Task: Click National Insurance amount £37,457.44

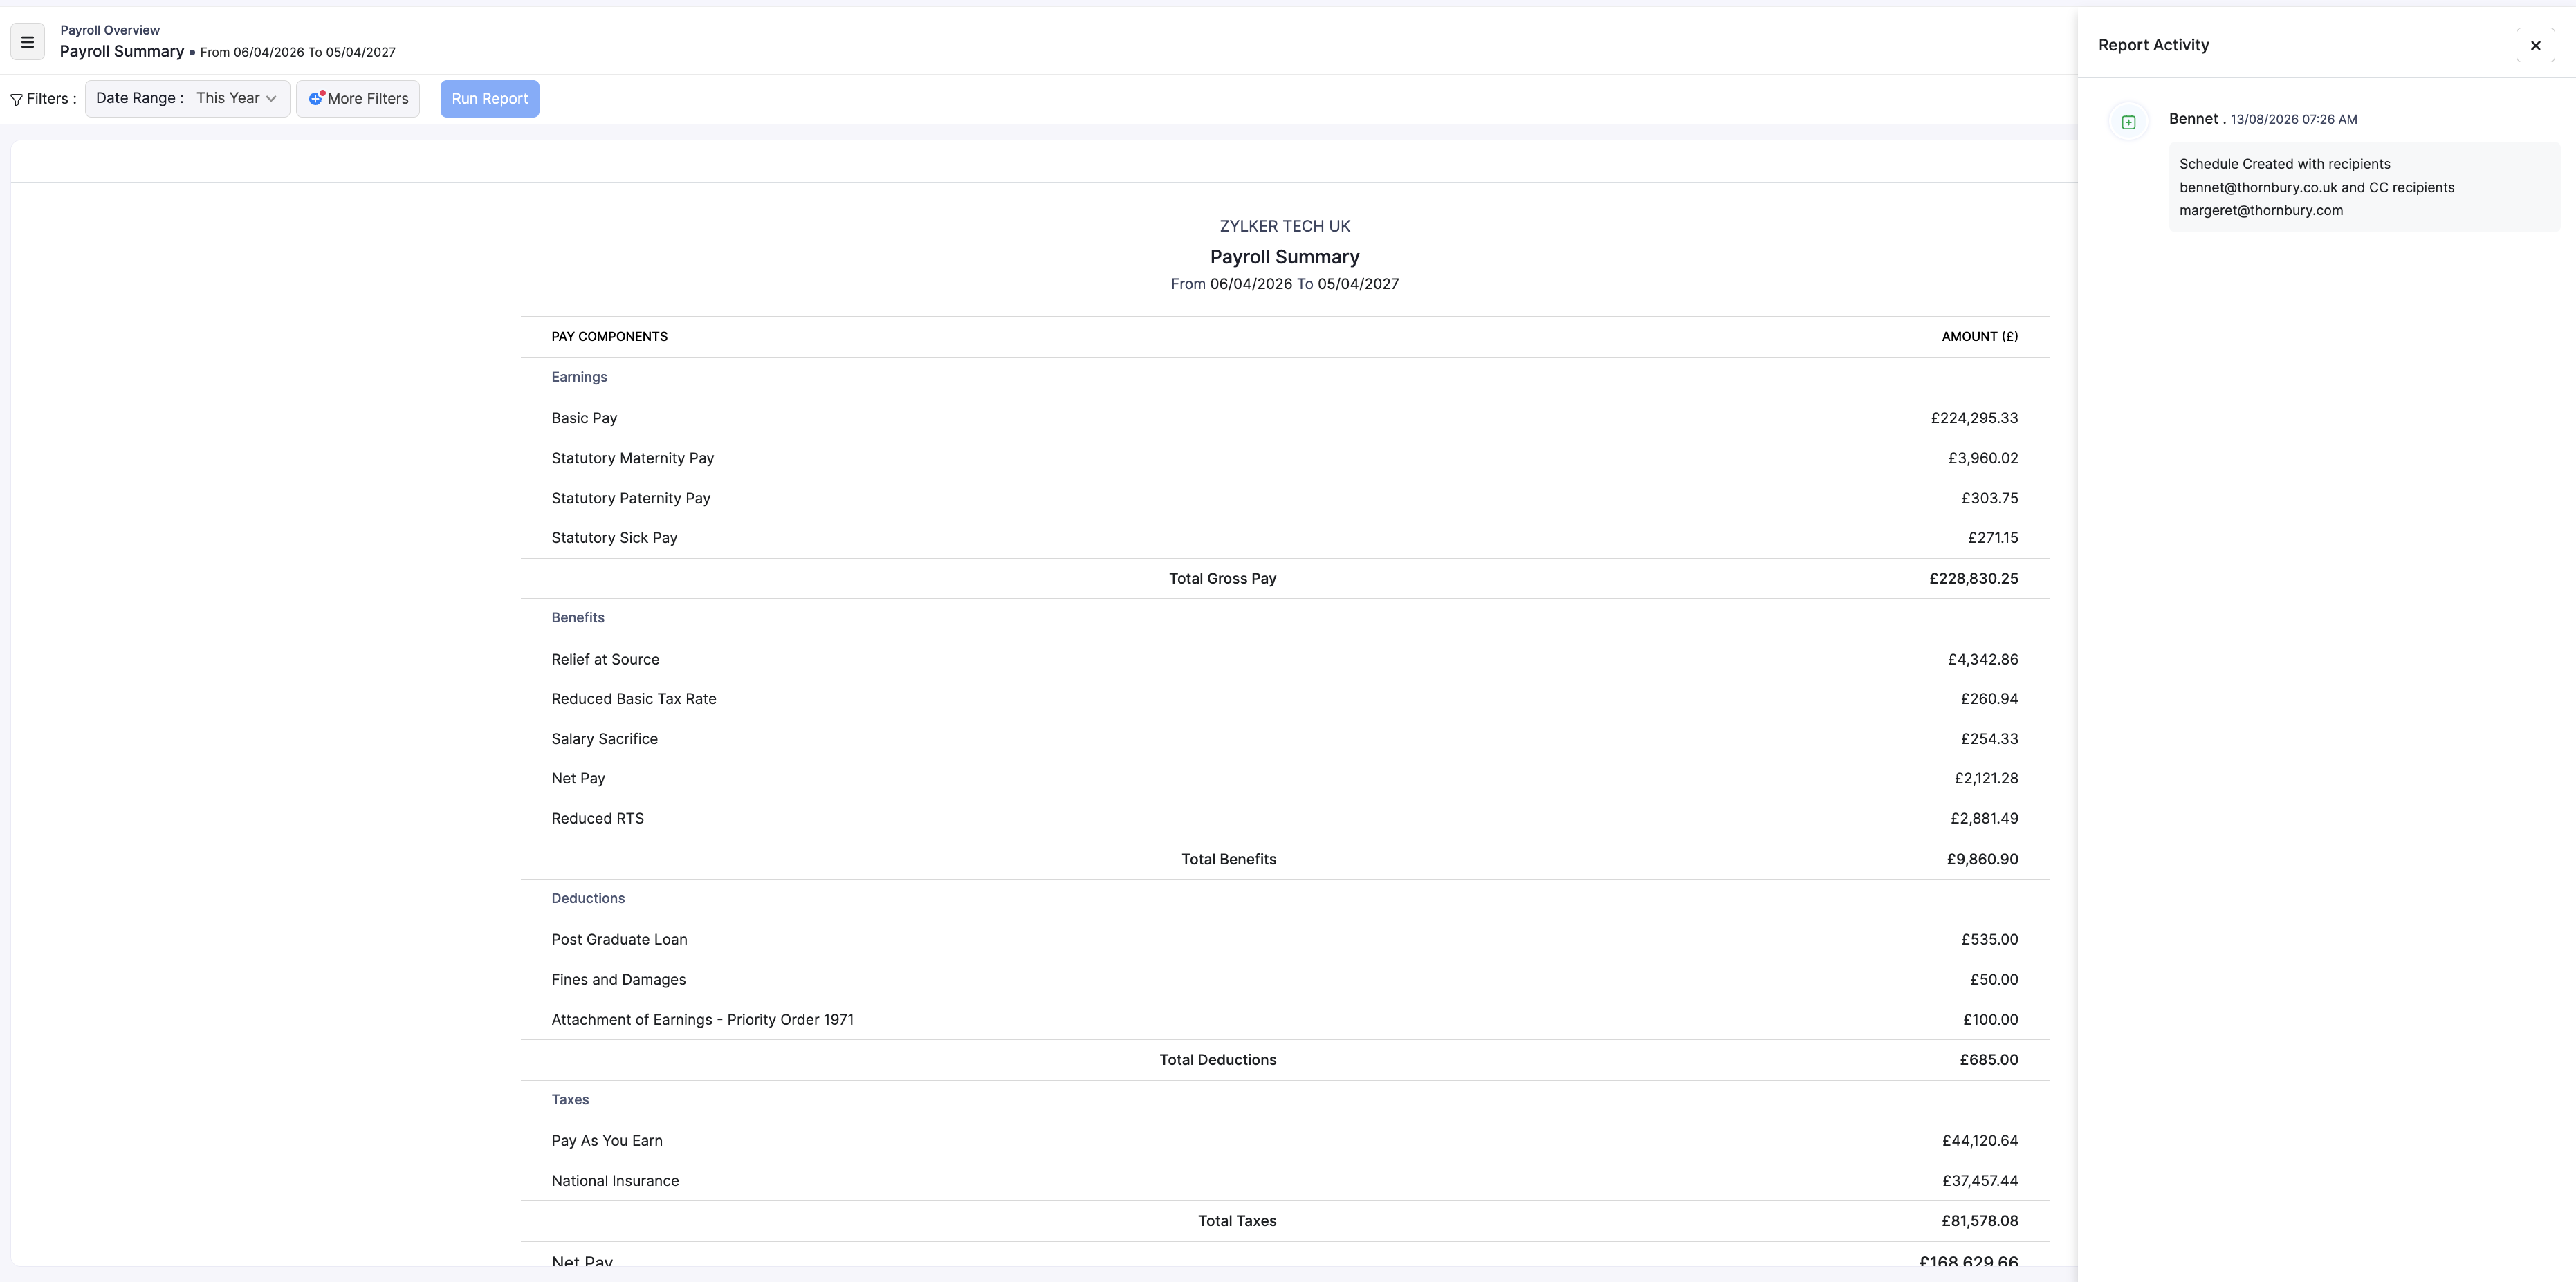Action: [x=1980, y=1181]
